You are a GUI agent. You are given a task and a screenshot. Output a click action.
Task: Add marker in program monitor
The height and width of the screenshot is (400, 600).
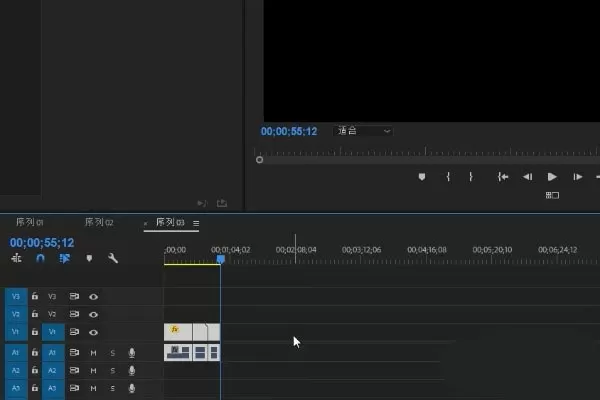[x=422, y=177]
